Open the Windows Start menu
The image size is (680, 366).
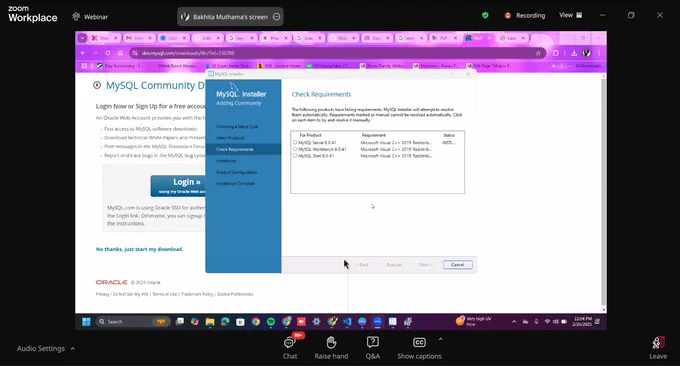86,321
